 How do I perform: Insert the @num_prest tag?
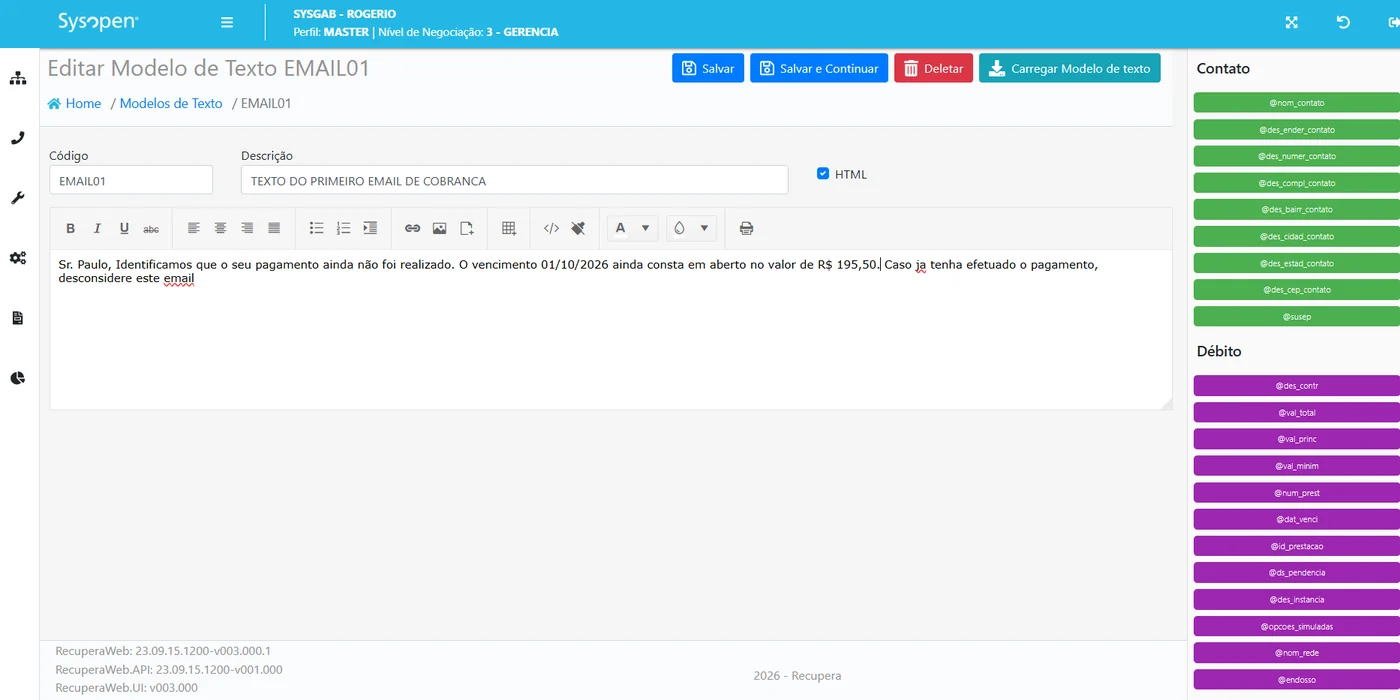point(1296,492)
